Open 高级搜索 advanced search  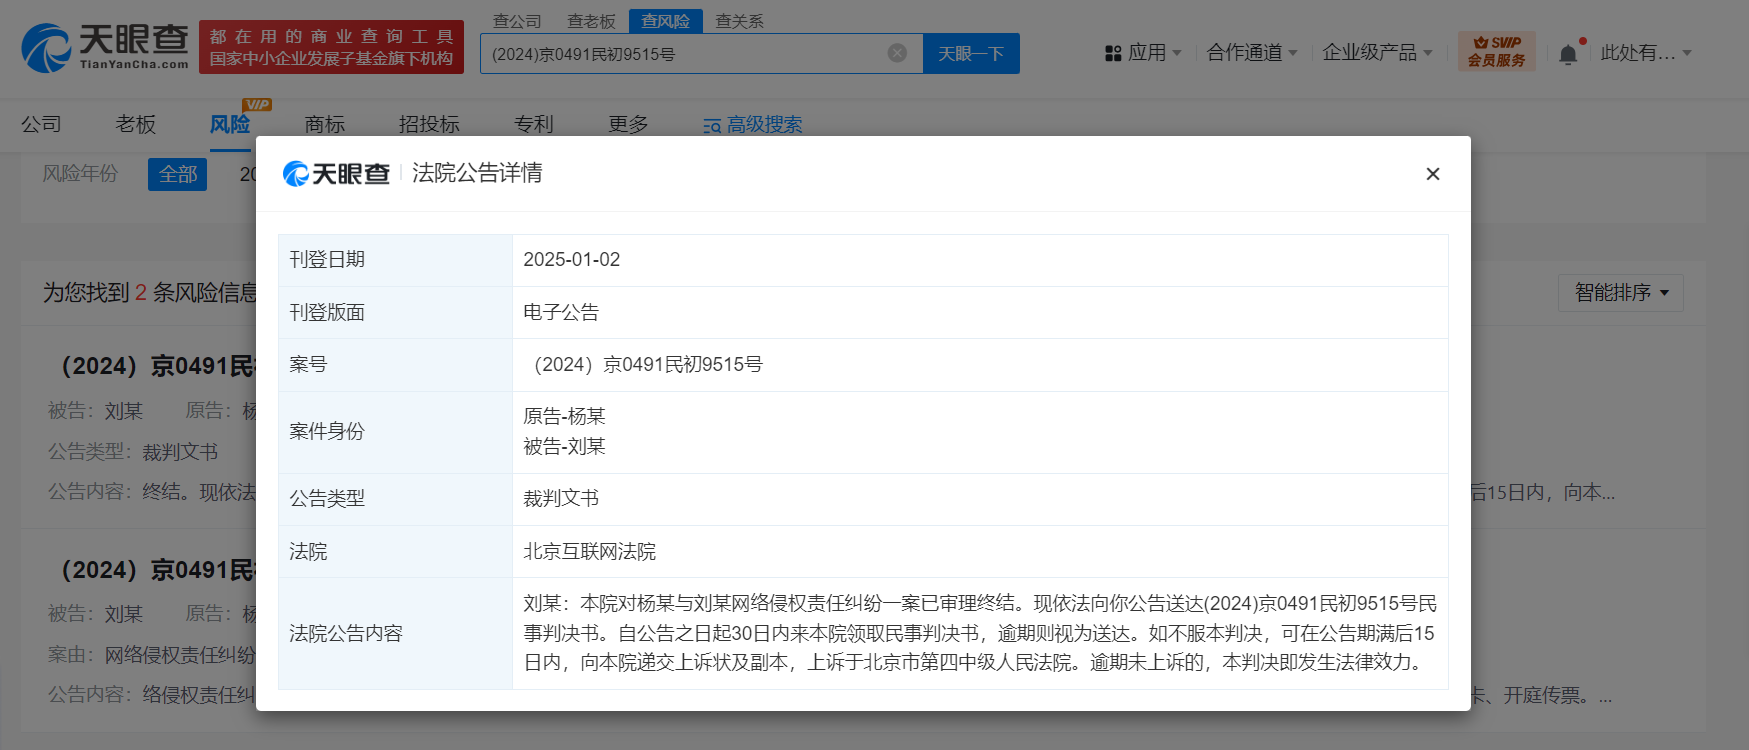(752, 124)
